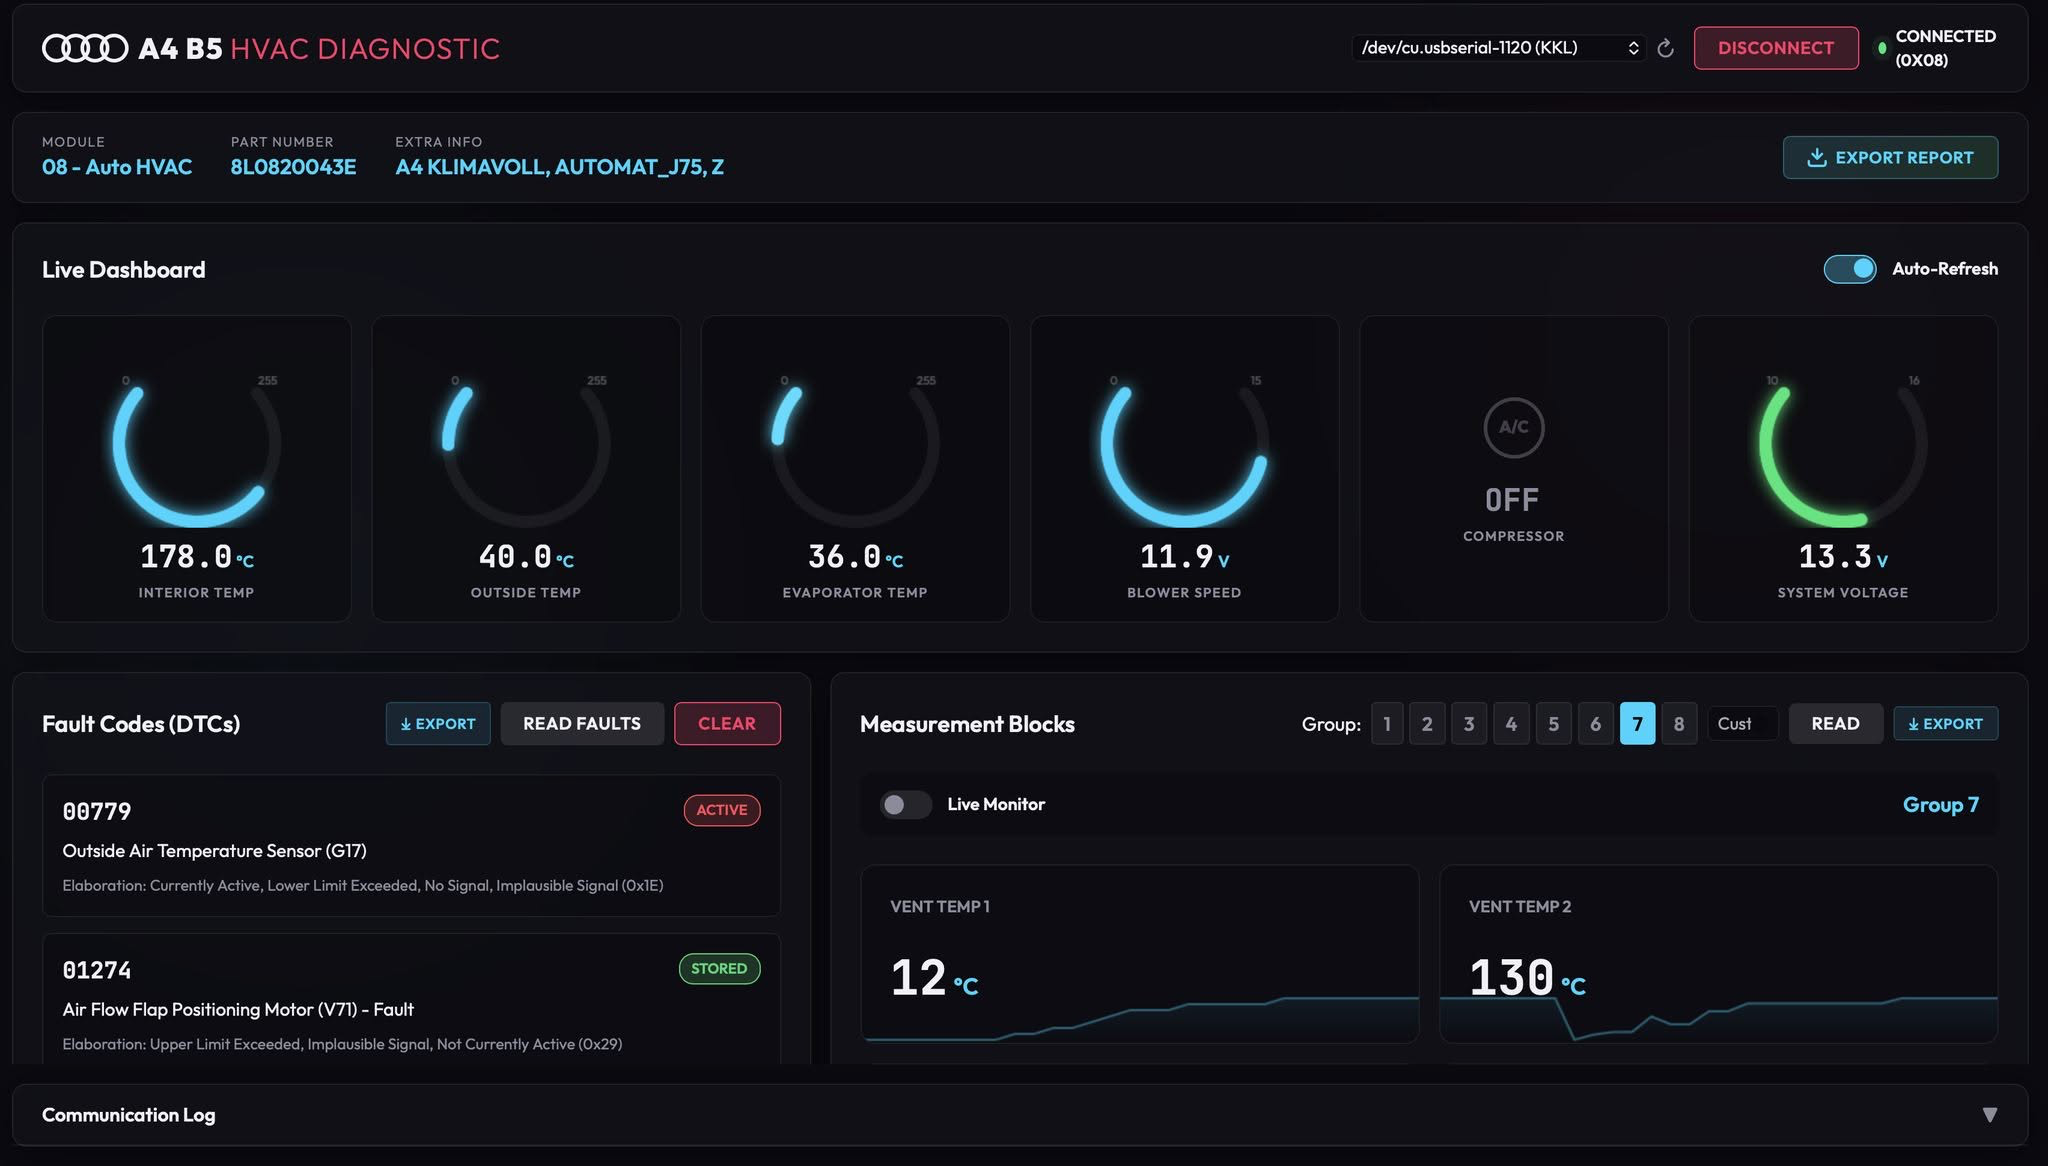
Task: Clear fault codes with CLEAR button
Action: [727, 724]
